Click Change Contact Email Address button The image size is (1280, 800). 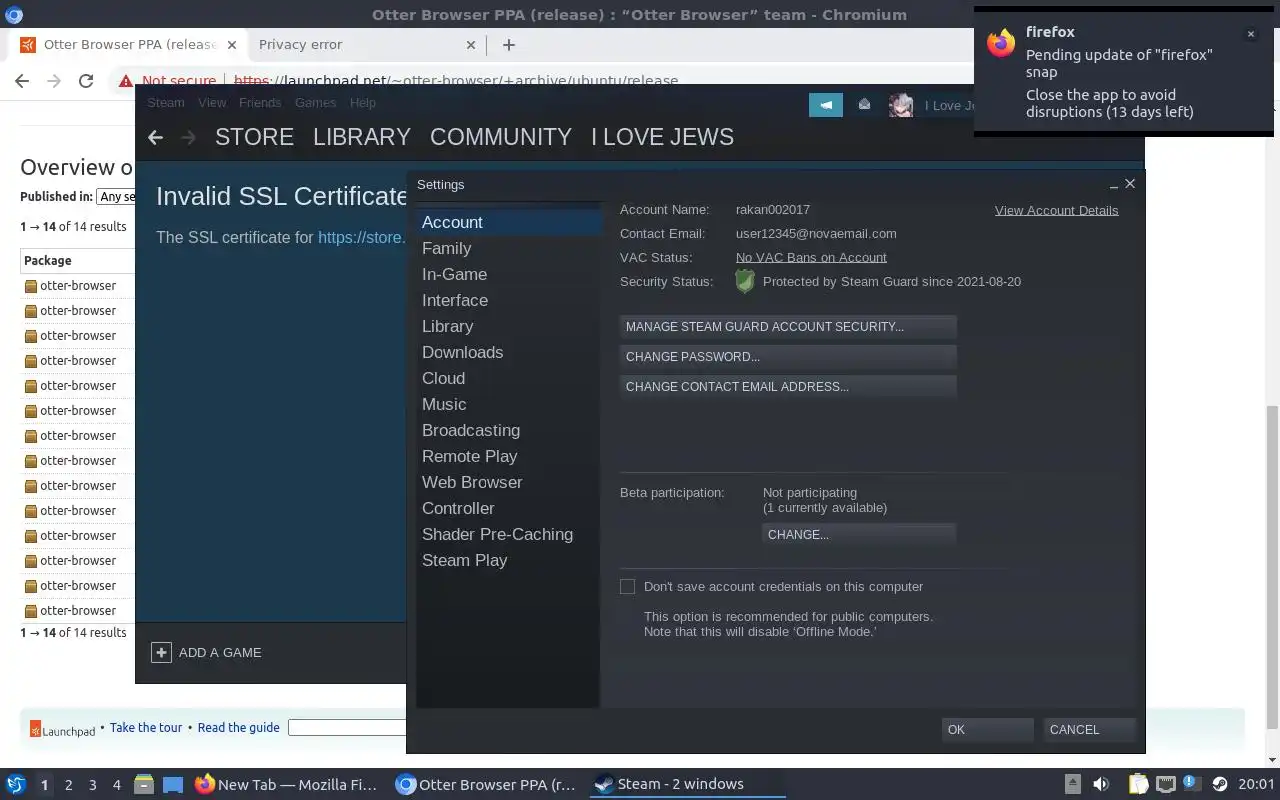pos(788,387)
